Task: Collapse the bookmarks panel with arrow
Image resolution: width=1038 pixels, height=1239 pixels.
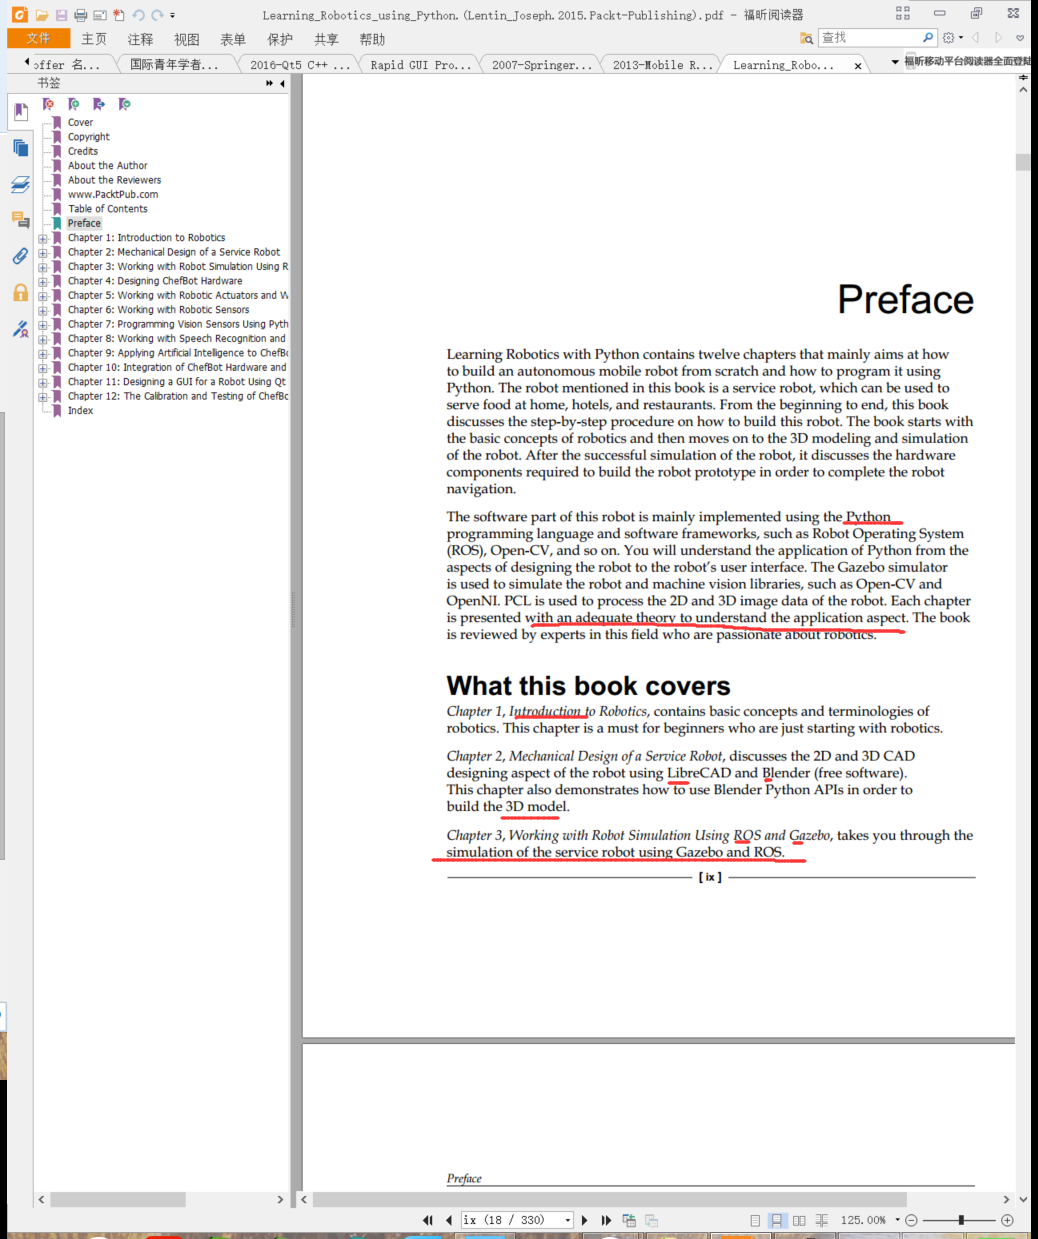Action: [282, 84]
